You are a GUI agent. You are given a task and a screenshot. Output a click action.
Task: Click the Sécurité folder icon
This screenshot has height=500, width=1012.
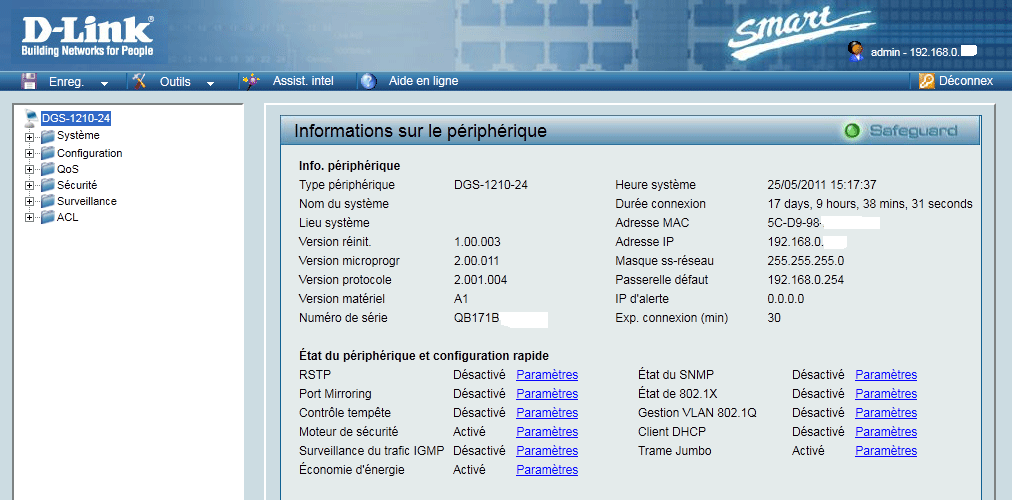coord(48,185)
